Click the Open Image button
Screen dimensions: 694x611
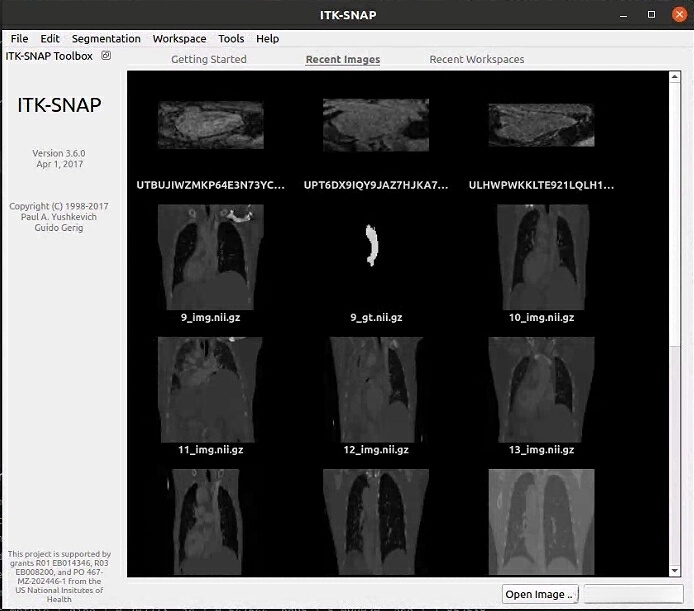pos(540,594)
